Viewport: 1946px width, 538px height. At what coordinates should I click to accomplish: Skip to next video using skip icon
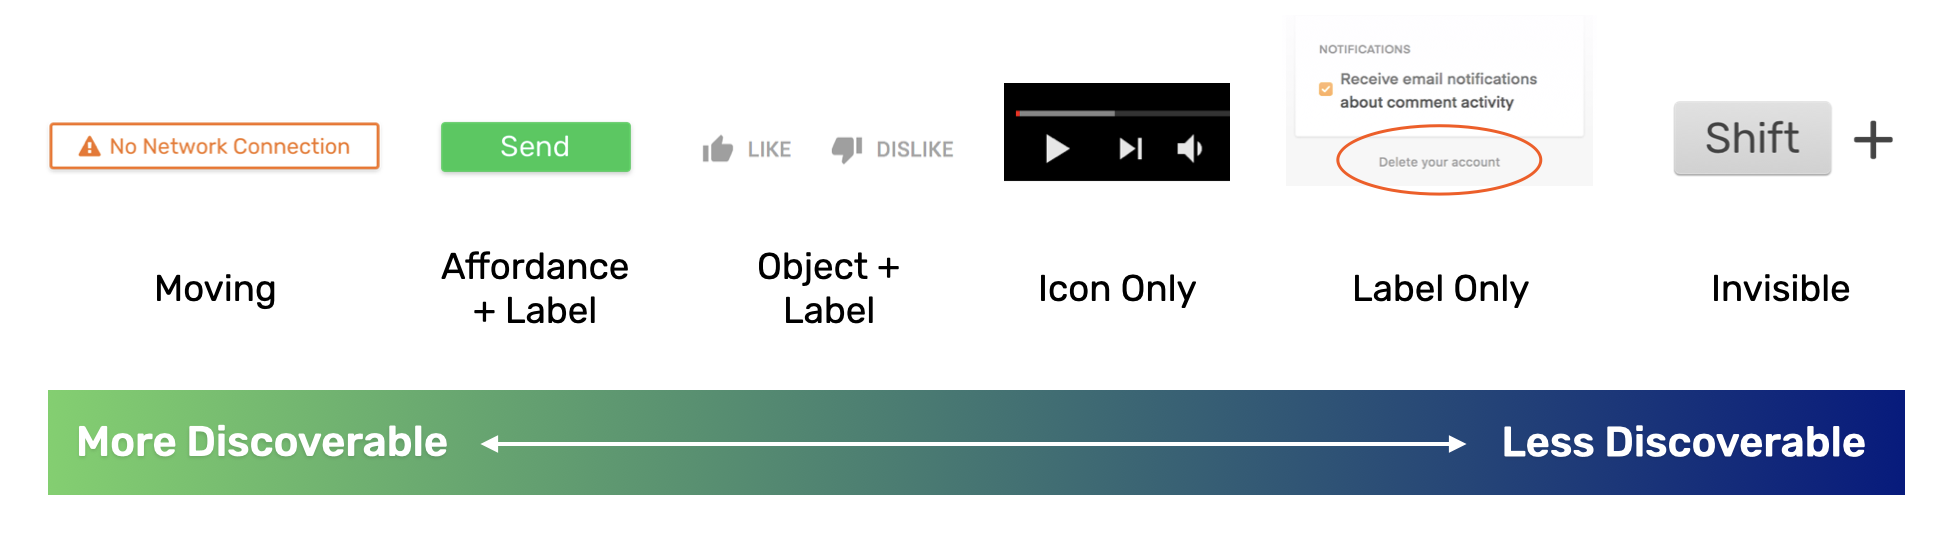pyautogui.click(x=1130, y=149)
